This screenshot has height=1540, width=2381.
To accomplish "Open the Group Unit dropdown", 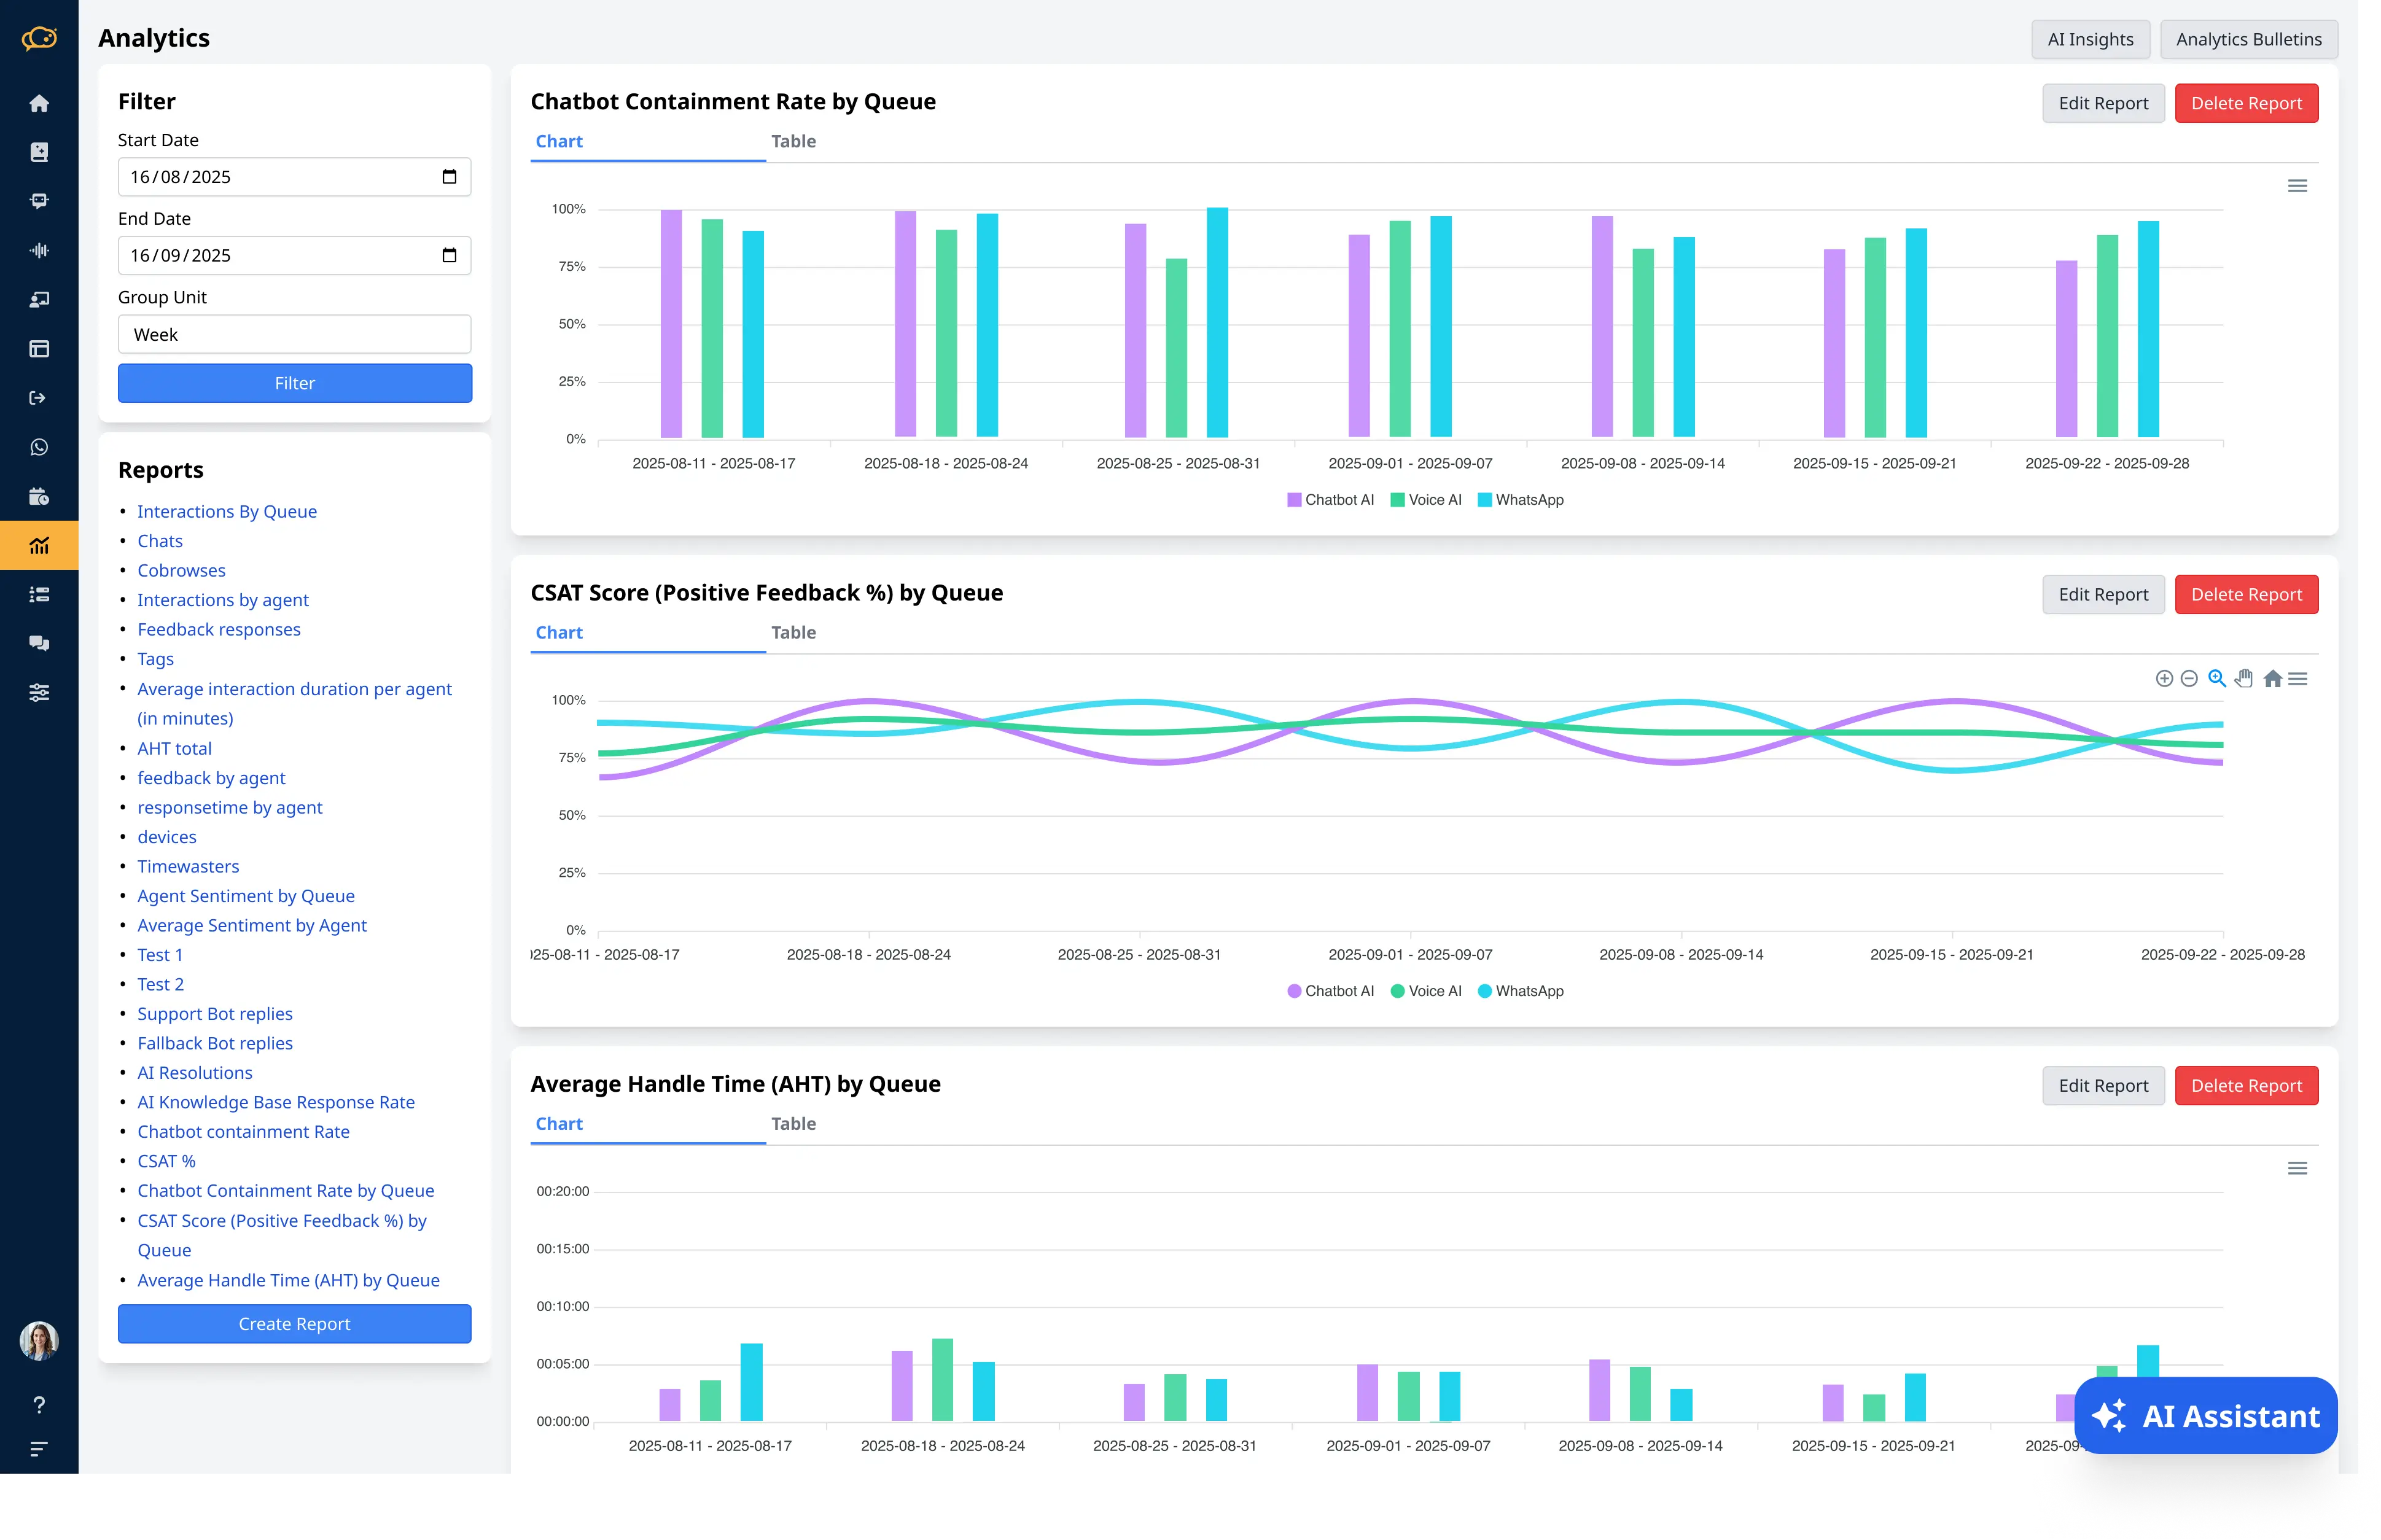I will coord(294,334).
